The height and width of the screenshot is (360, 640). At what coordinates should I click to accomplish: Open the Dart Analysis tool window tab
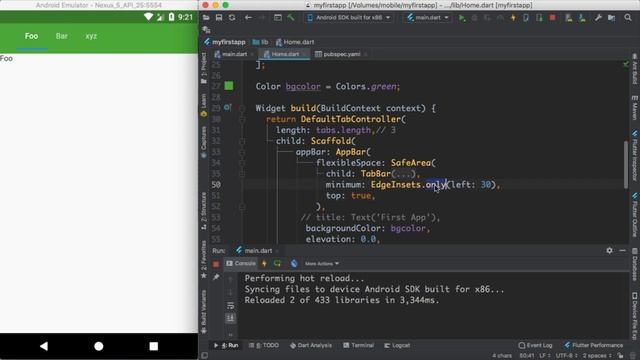pos(311,345)
